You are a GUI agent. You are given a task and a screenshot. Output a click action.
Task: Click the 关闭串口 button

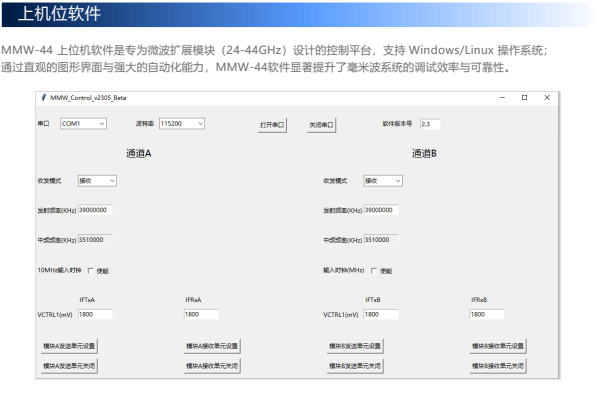[321, 125]
